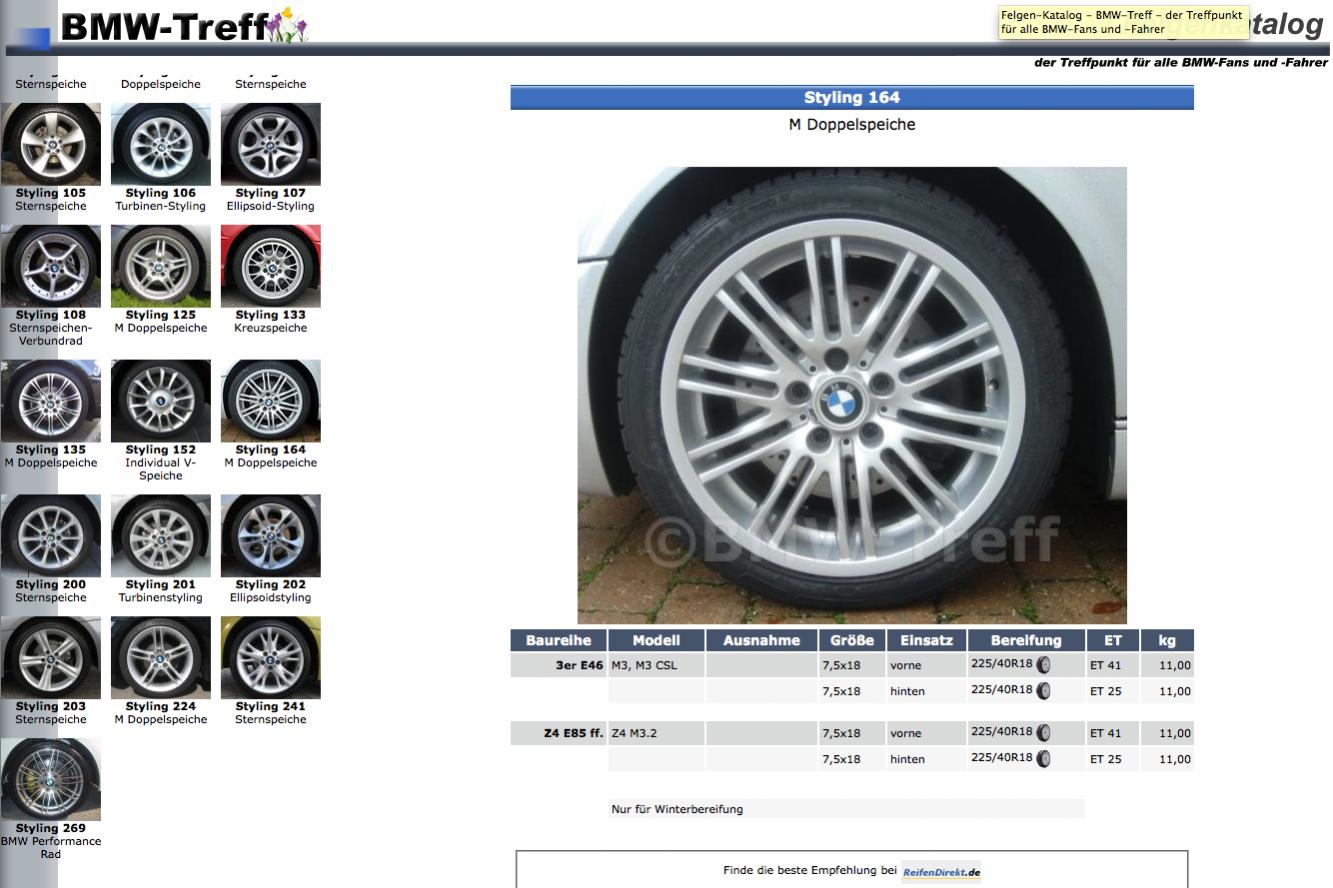This screenshot has width=1333, height=888.
Task: Open the Styling 125 wheel thumbnail
Action: tap(161, 266)
